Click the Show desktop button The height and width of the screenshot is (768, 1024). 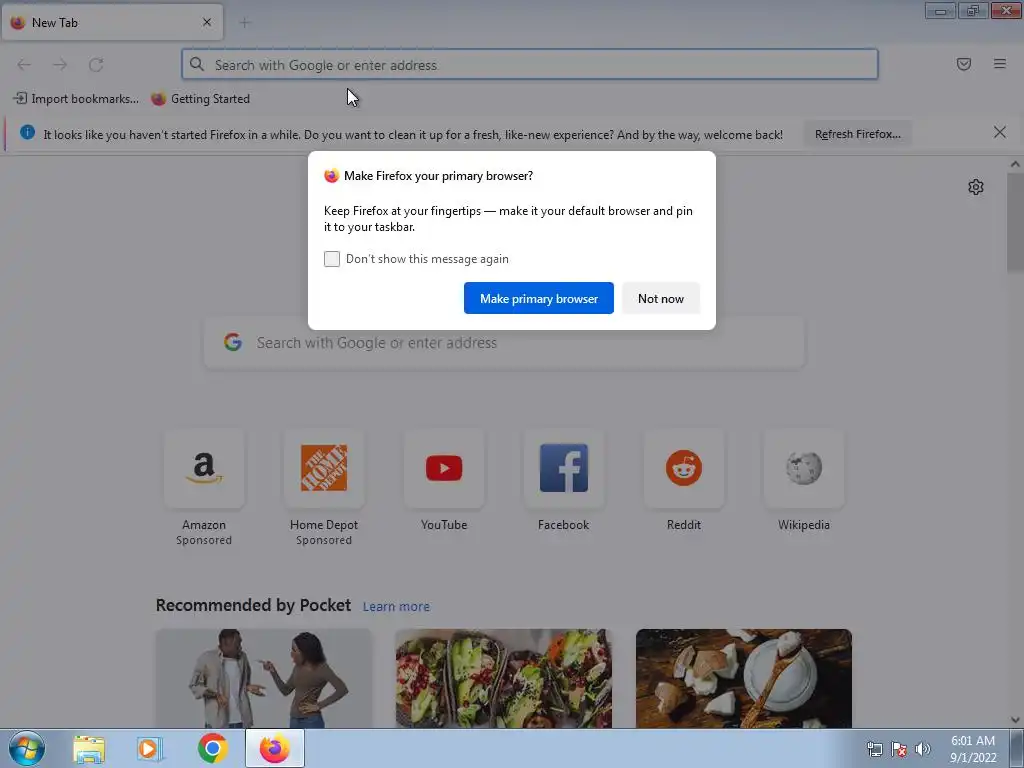point(1017,748)
